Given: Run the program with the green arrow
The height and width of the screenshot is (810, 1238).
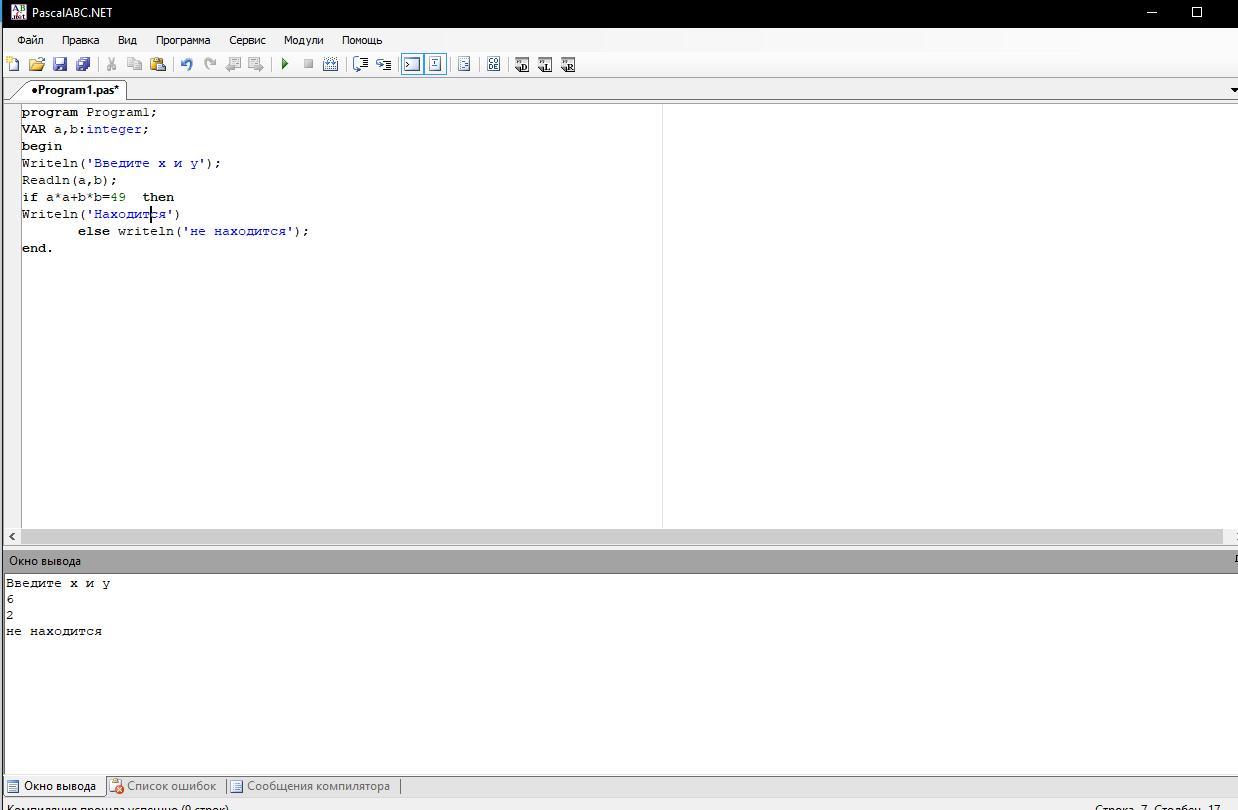Looking at the screenshot, I should coord(285,64).
